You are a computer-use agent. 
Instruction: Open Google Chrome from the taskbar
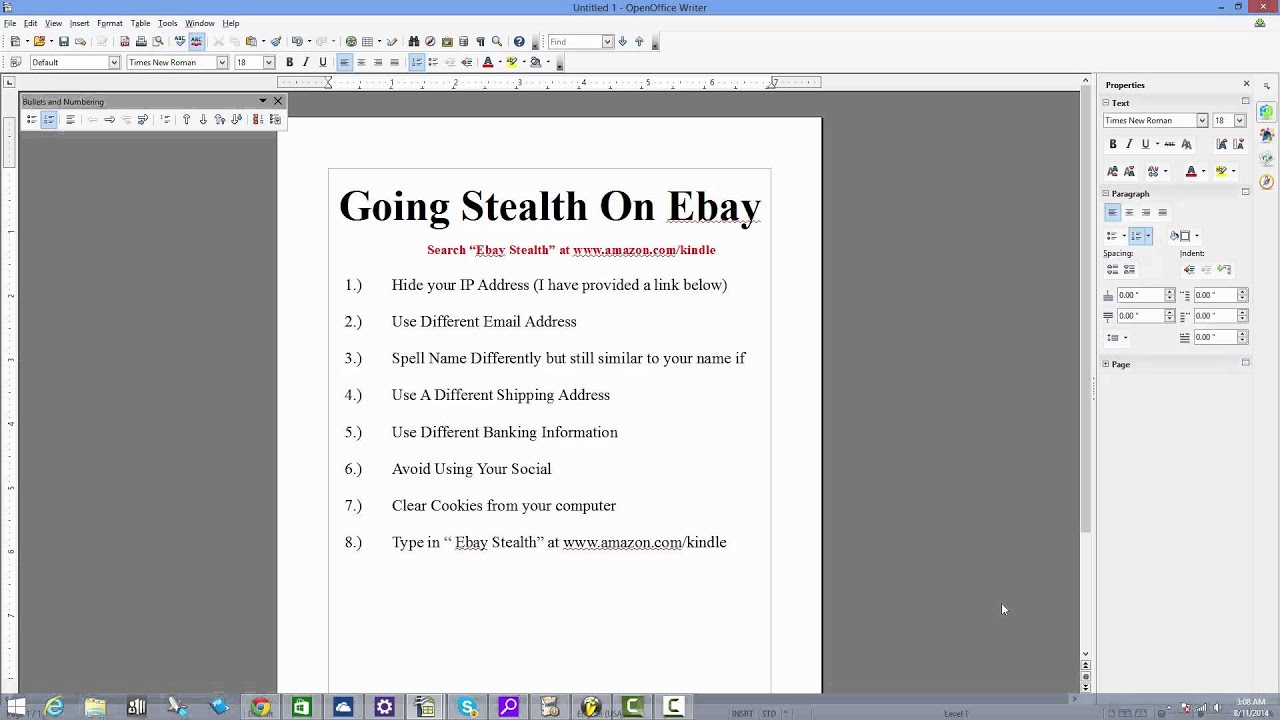[x=260, y=708]
